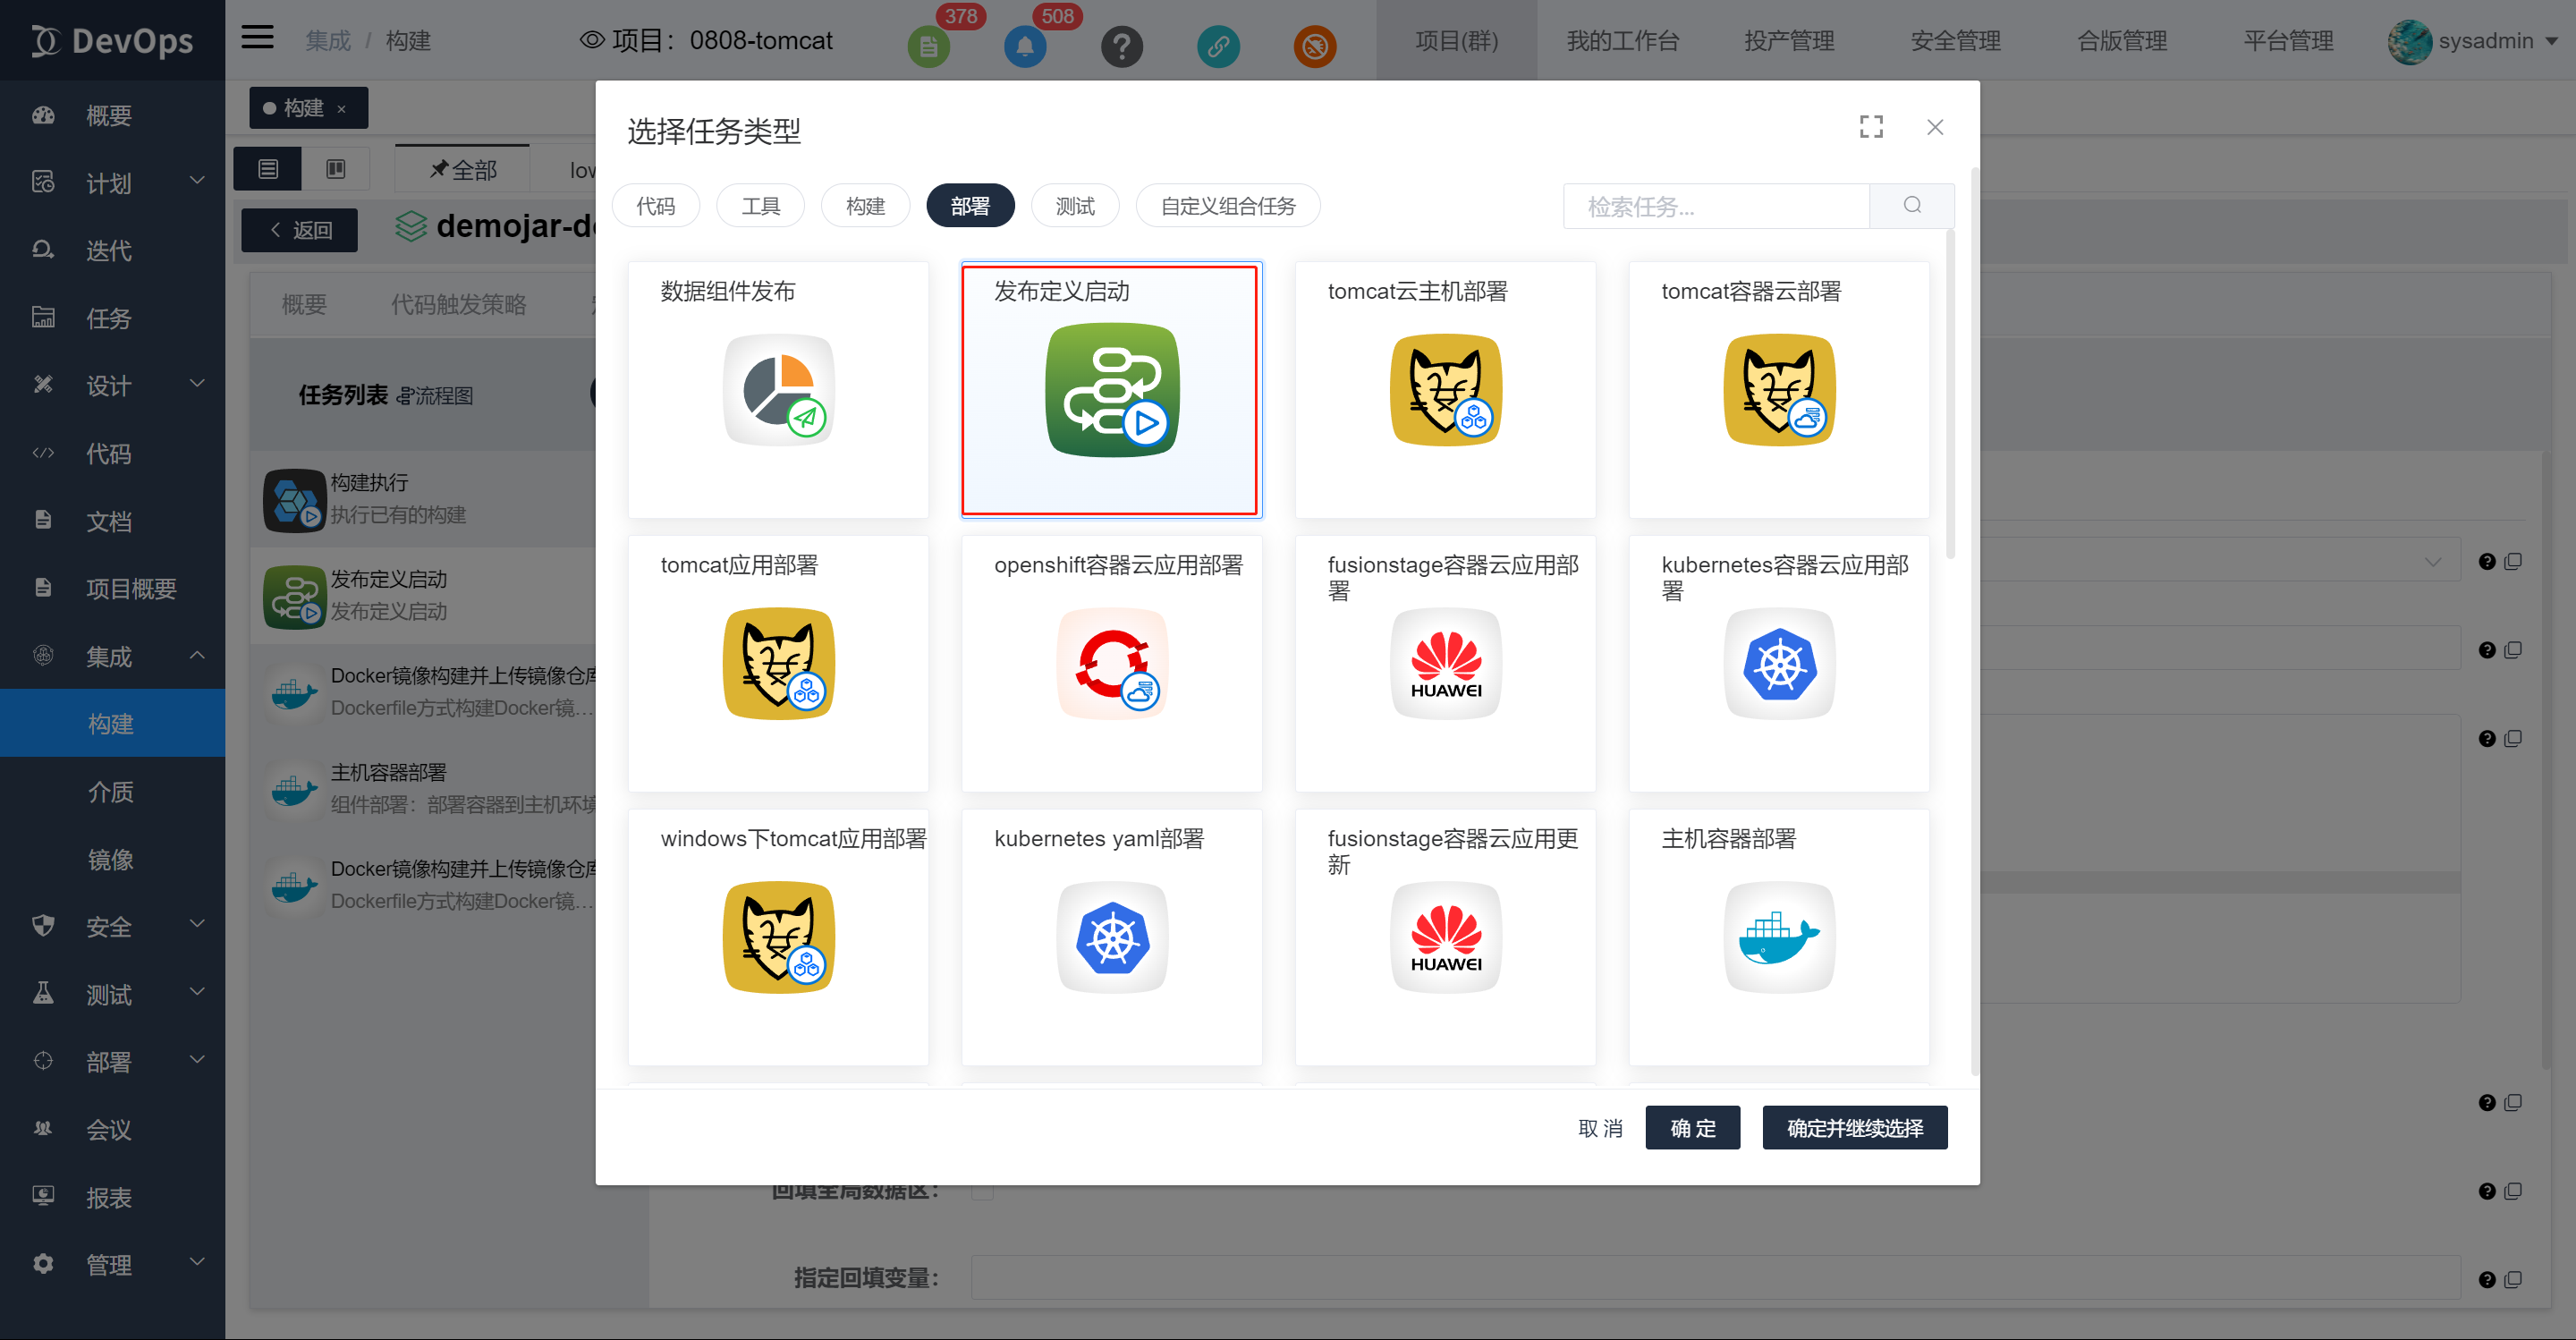Open the blue bell alerts icon
Image resolution: width=2576 pixels, height=1340 pixels.
[1025, 46]
